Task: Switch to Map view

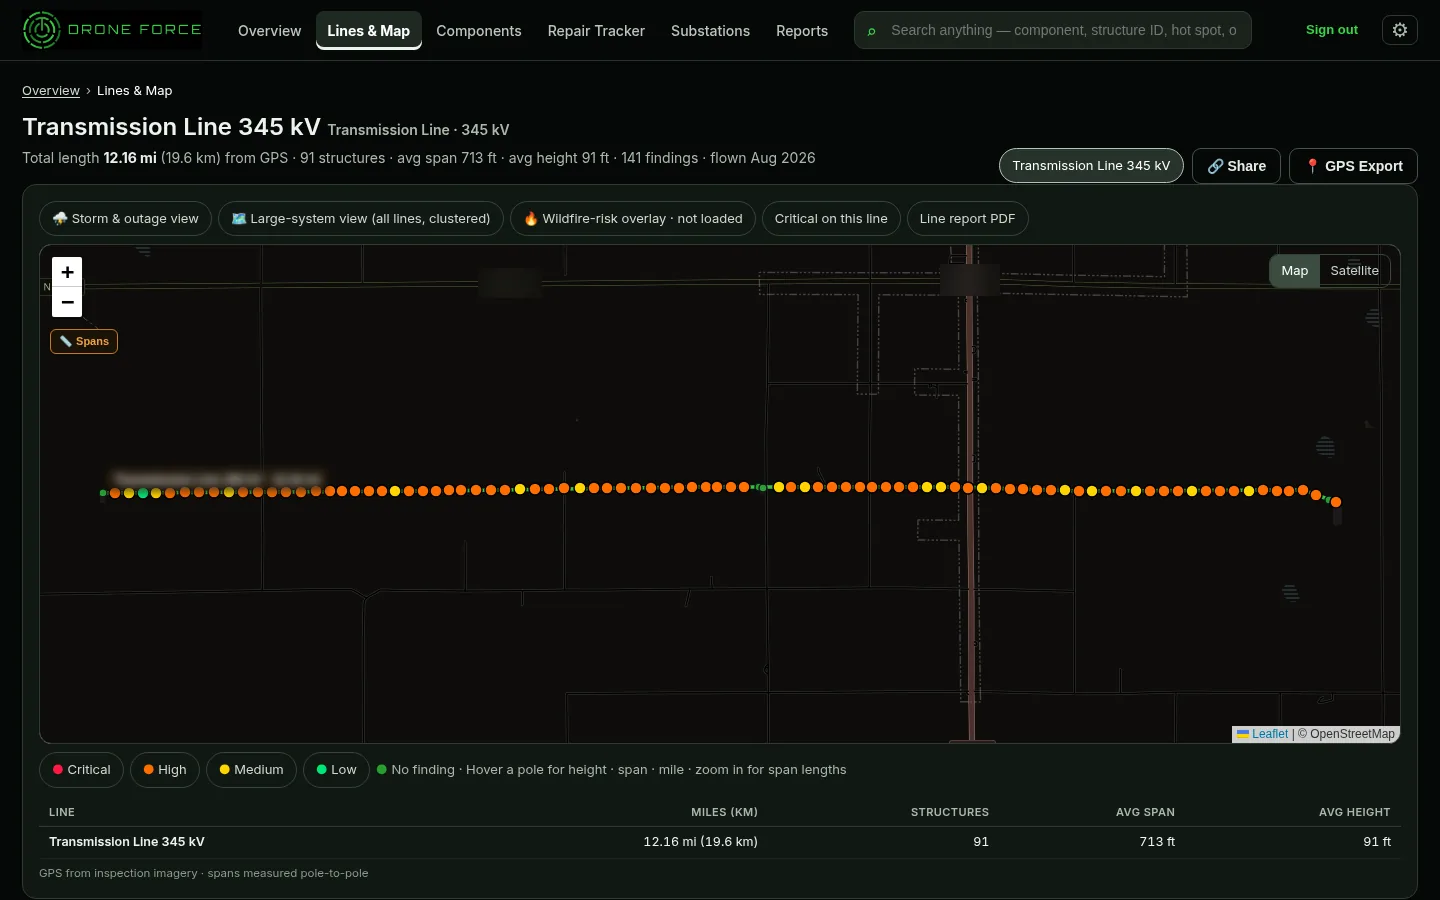Action: [1295, 271]
